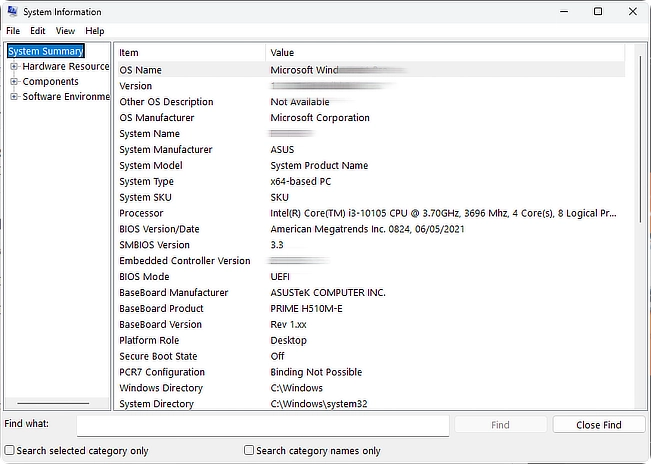
Task: Select the System Directory row
Action: click(371, 404)
